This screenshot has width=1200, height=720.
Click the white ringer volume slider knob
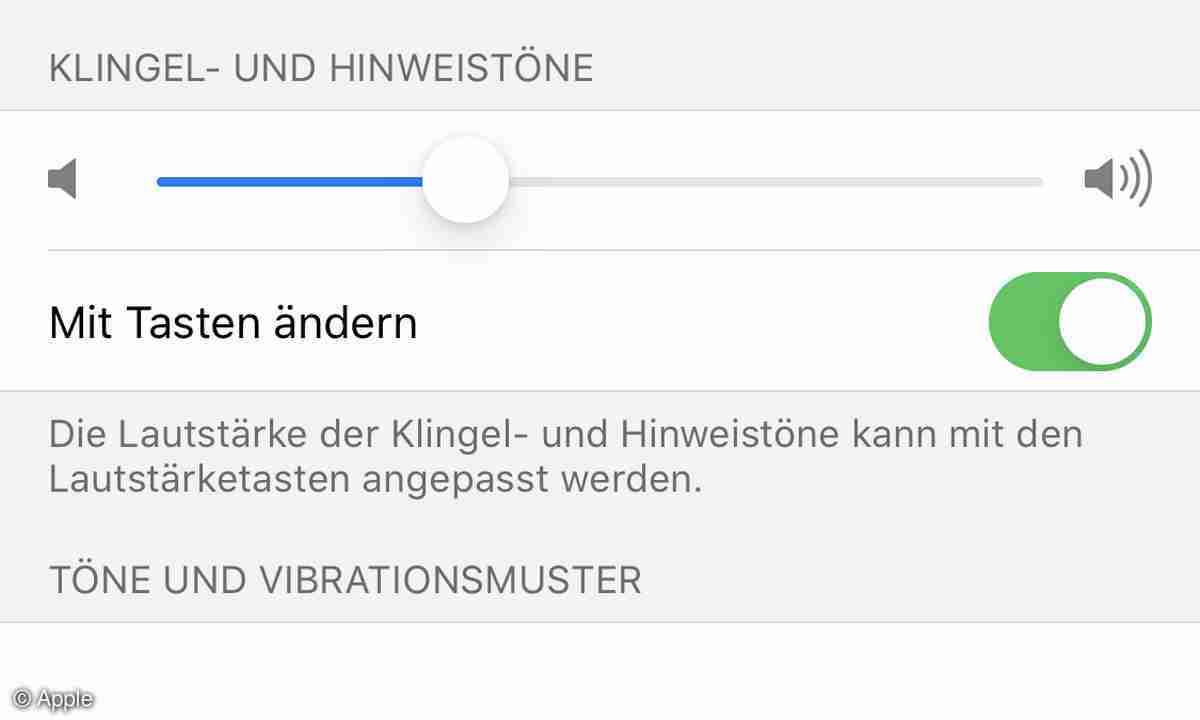(465, 181)
